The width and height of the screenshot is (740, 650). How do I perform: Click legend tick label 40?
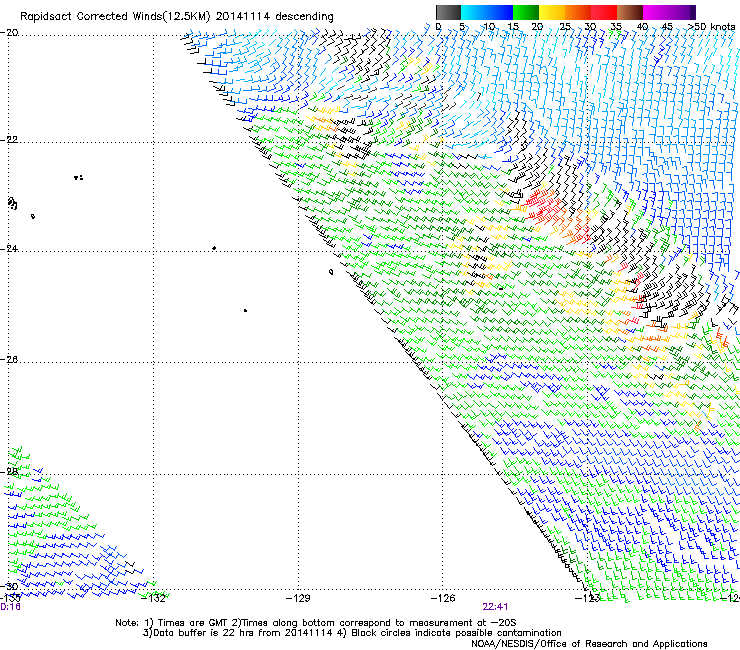tap(642, 27)
